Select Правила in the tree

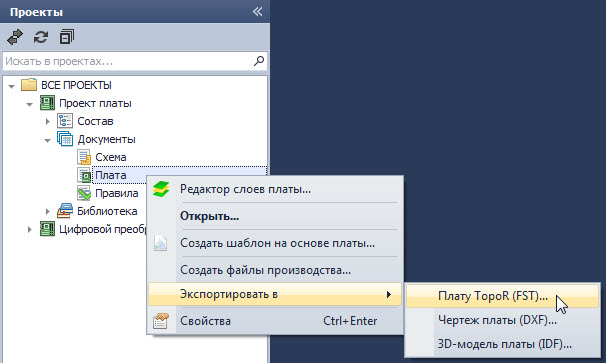116,193
